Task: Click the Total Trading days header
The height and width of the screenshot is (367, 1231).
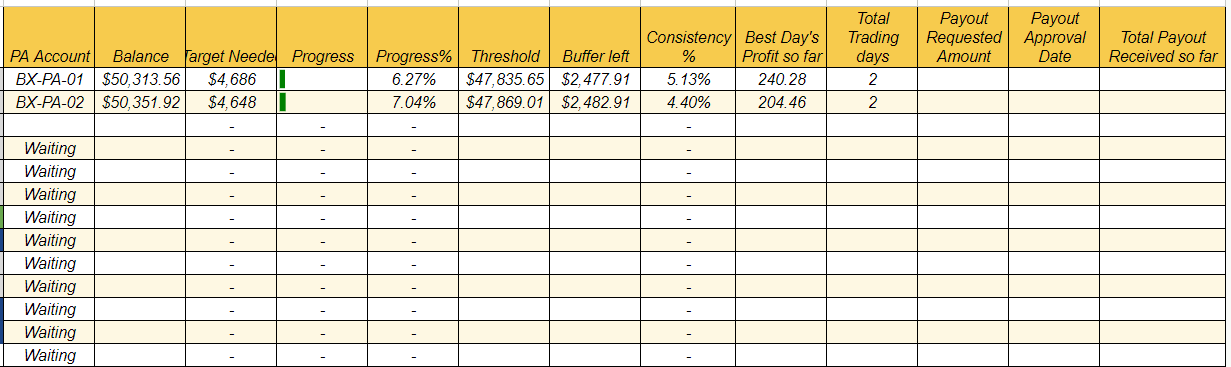Action: pyautogui.click(x=872, y=38)
